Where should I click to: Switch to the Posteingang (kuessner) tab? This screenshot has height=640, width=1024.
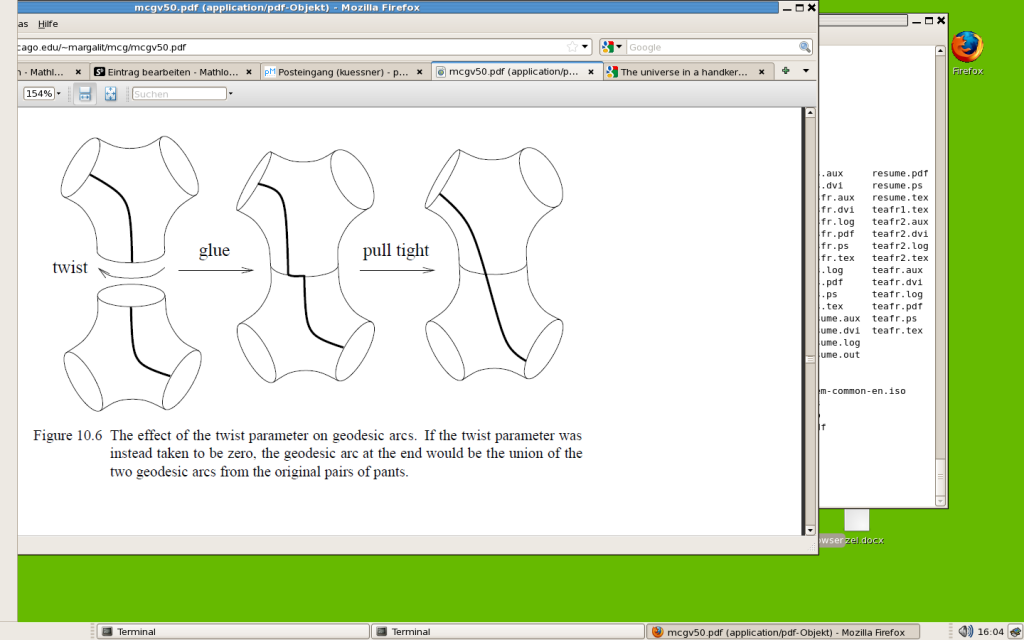345,72
